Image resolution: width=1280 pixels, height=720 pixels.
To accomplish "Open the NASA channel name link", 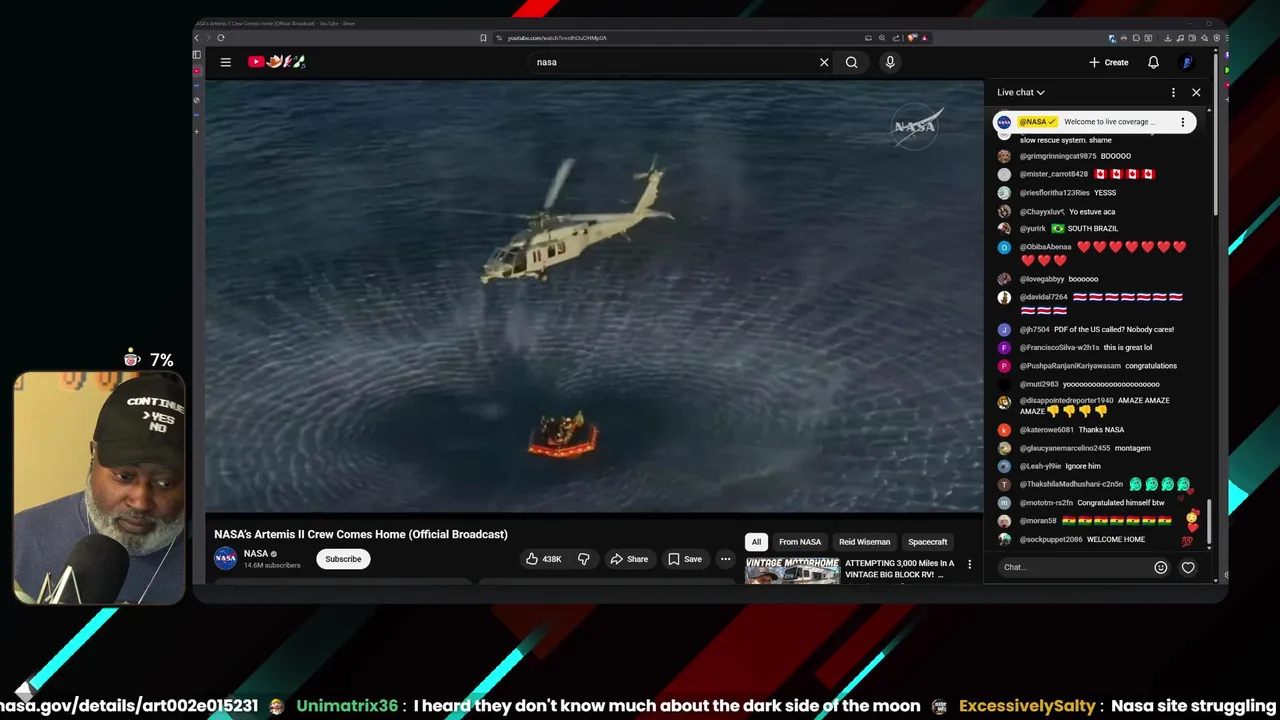I will click(256, 554).
